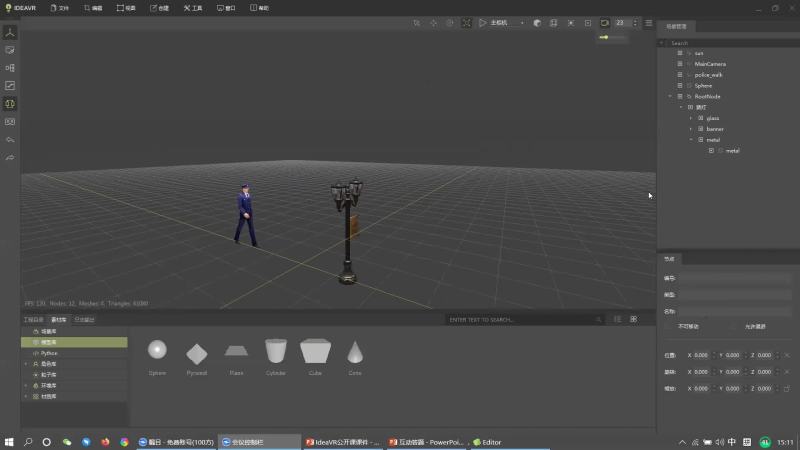Open Windows Start menu
The image size is (800, 450).
[9, 442]
